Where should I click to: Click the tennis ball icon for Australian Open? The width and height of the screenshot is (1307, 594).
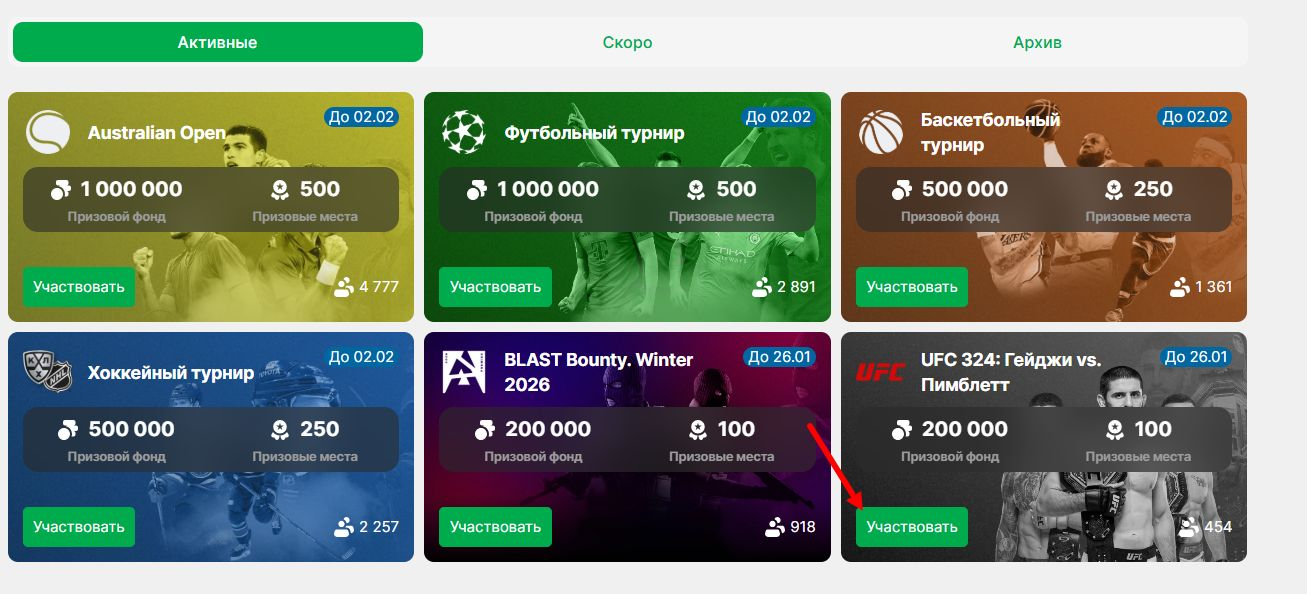point(48,132)
